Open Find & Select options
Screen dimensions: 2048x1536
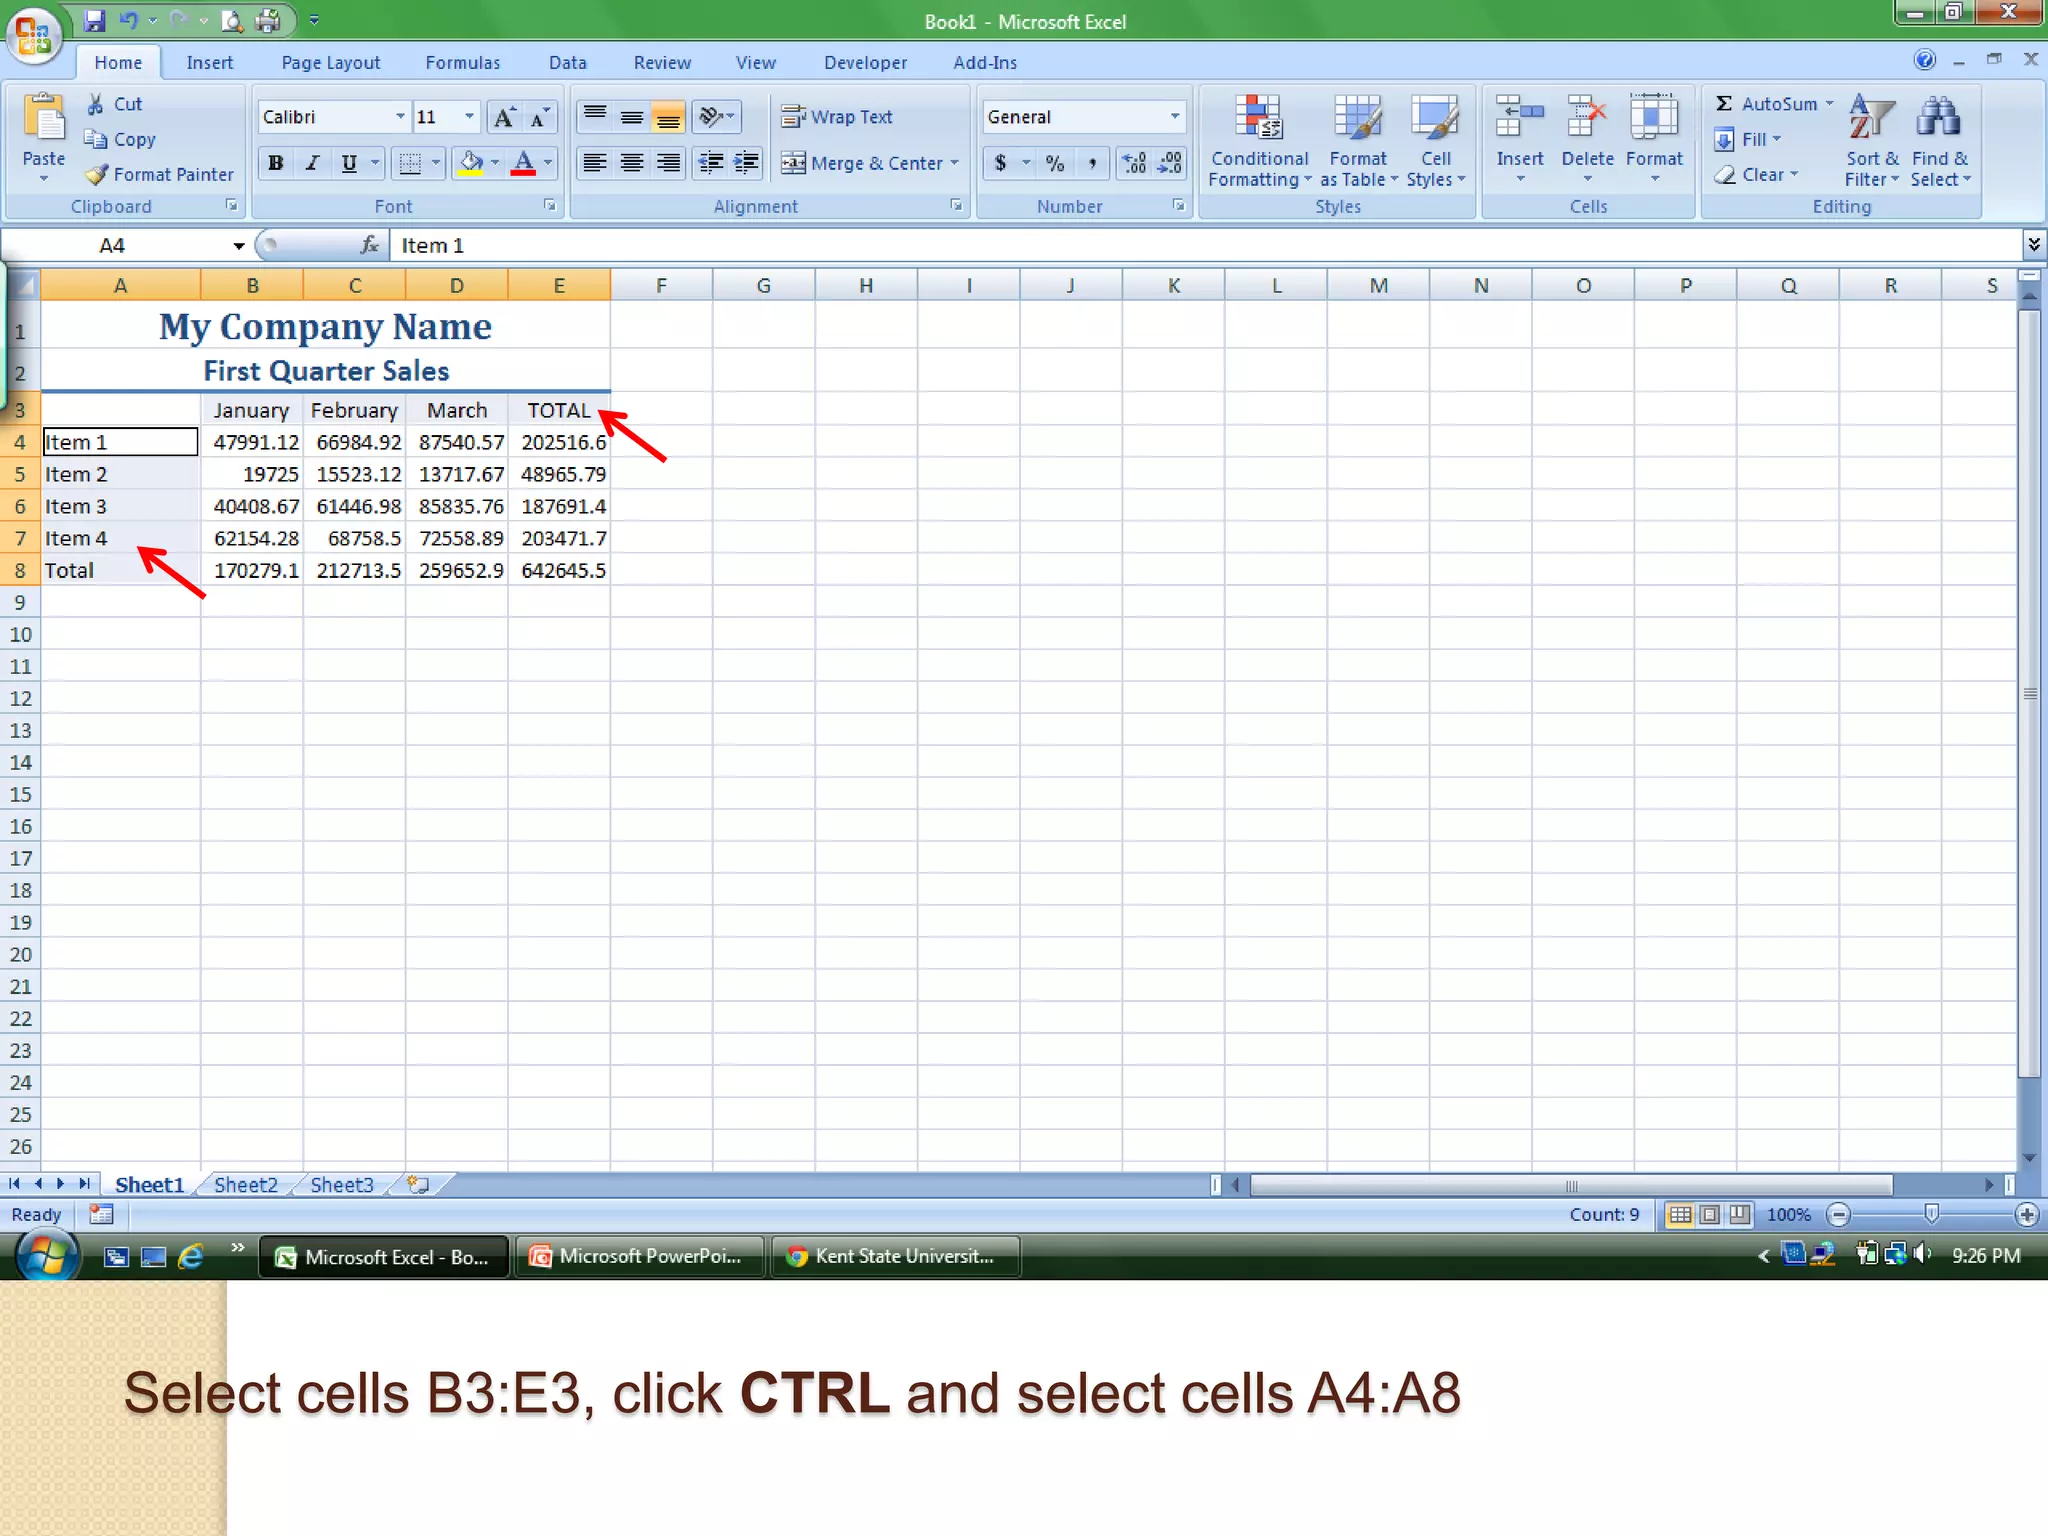(x=1940, y=141)
